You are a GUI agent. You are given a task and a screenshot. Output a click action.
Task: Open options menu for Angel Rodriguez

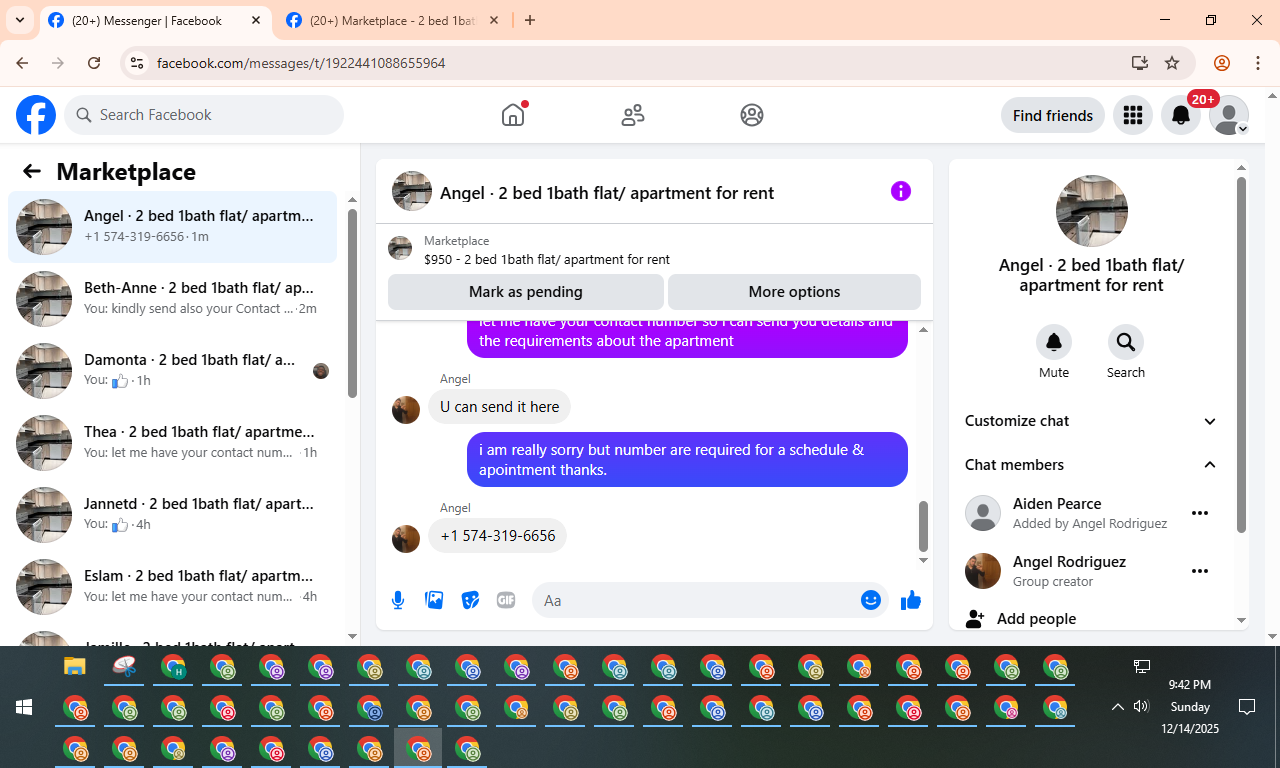(x=1200, y=571)
